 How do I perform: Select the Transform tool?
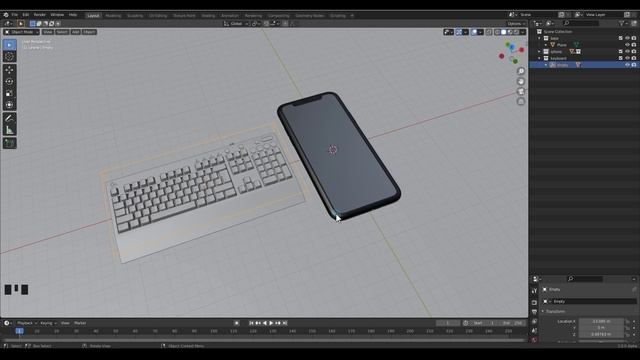[9, 104]
